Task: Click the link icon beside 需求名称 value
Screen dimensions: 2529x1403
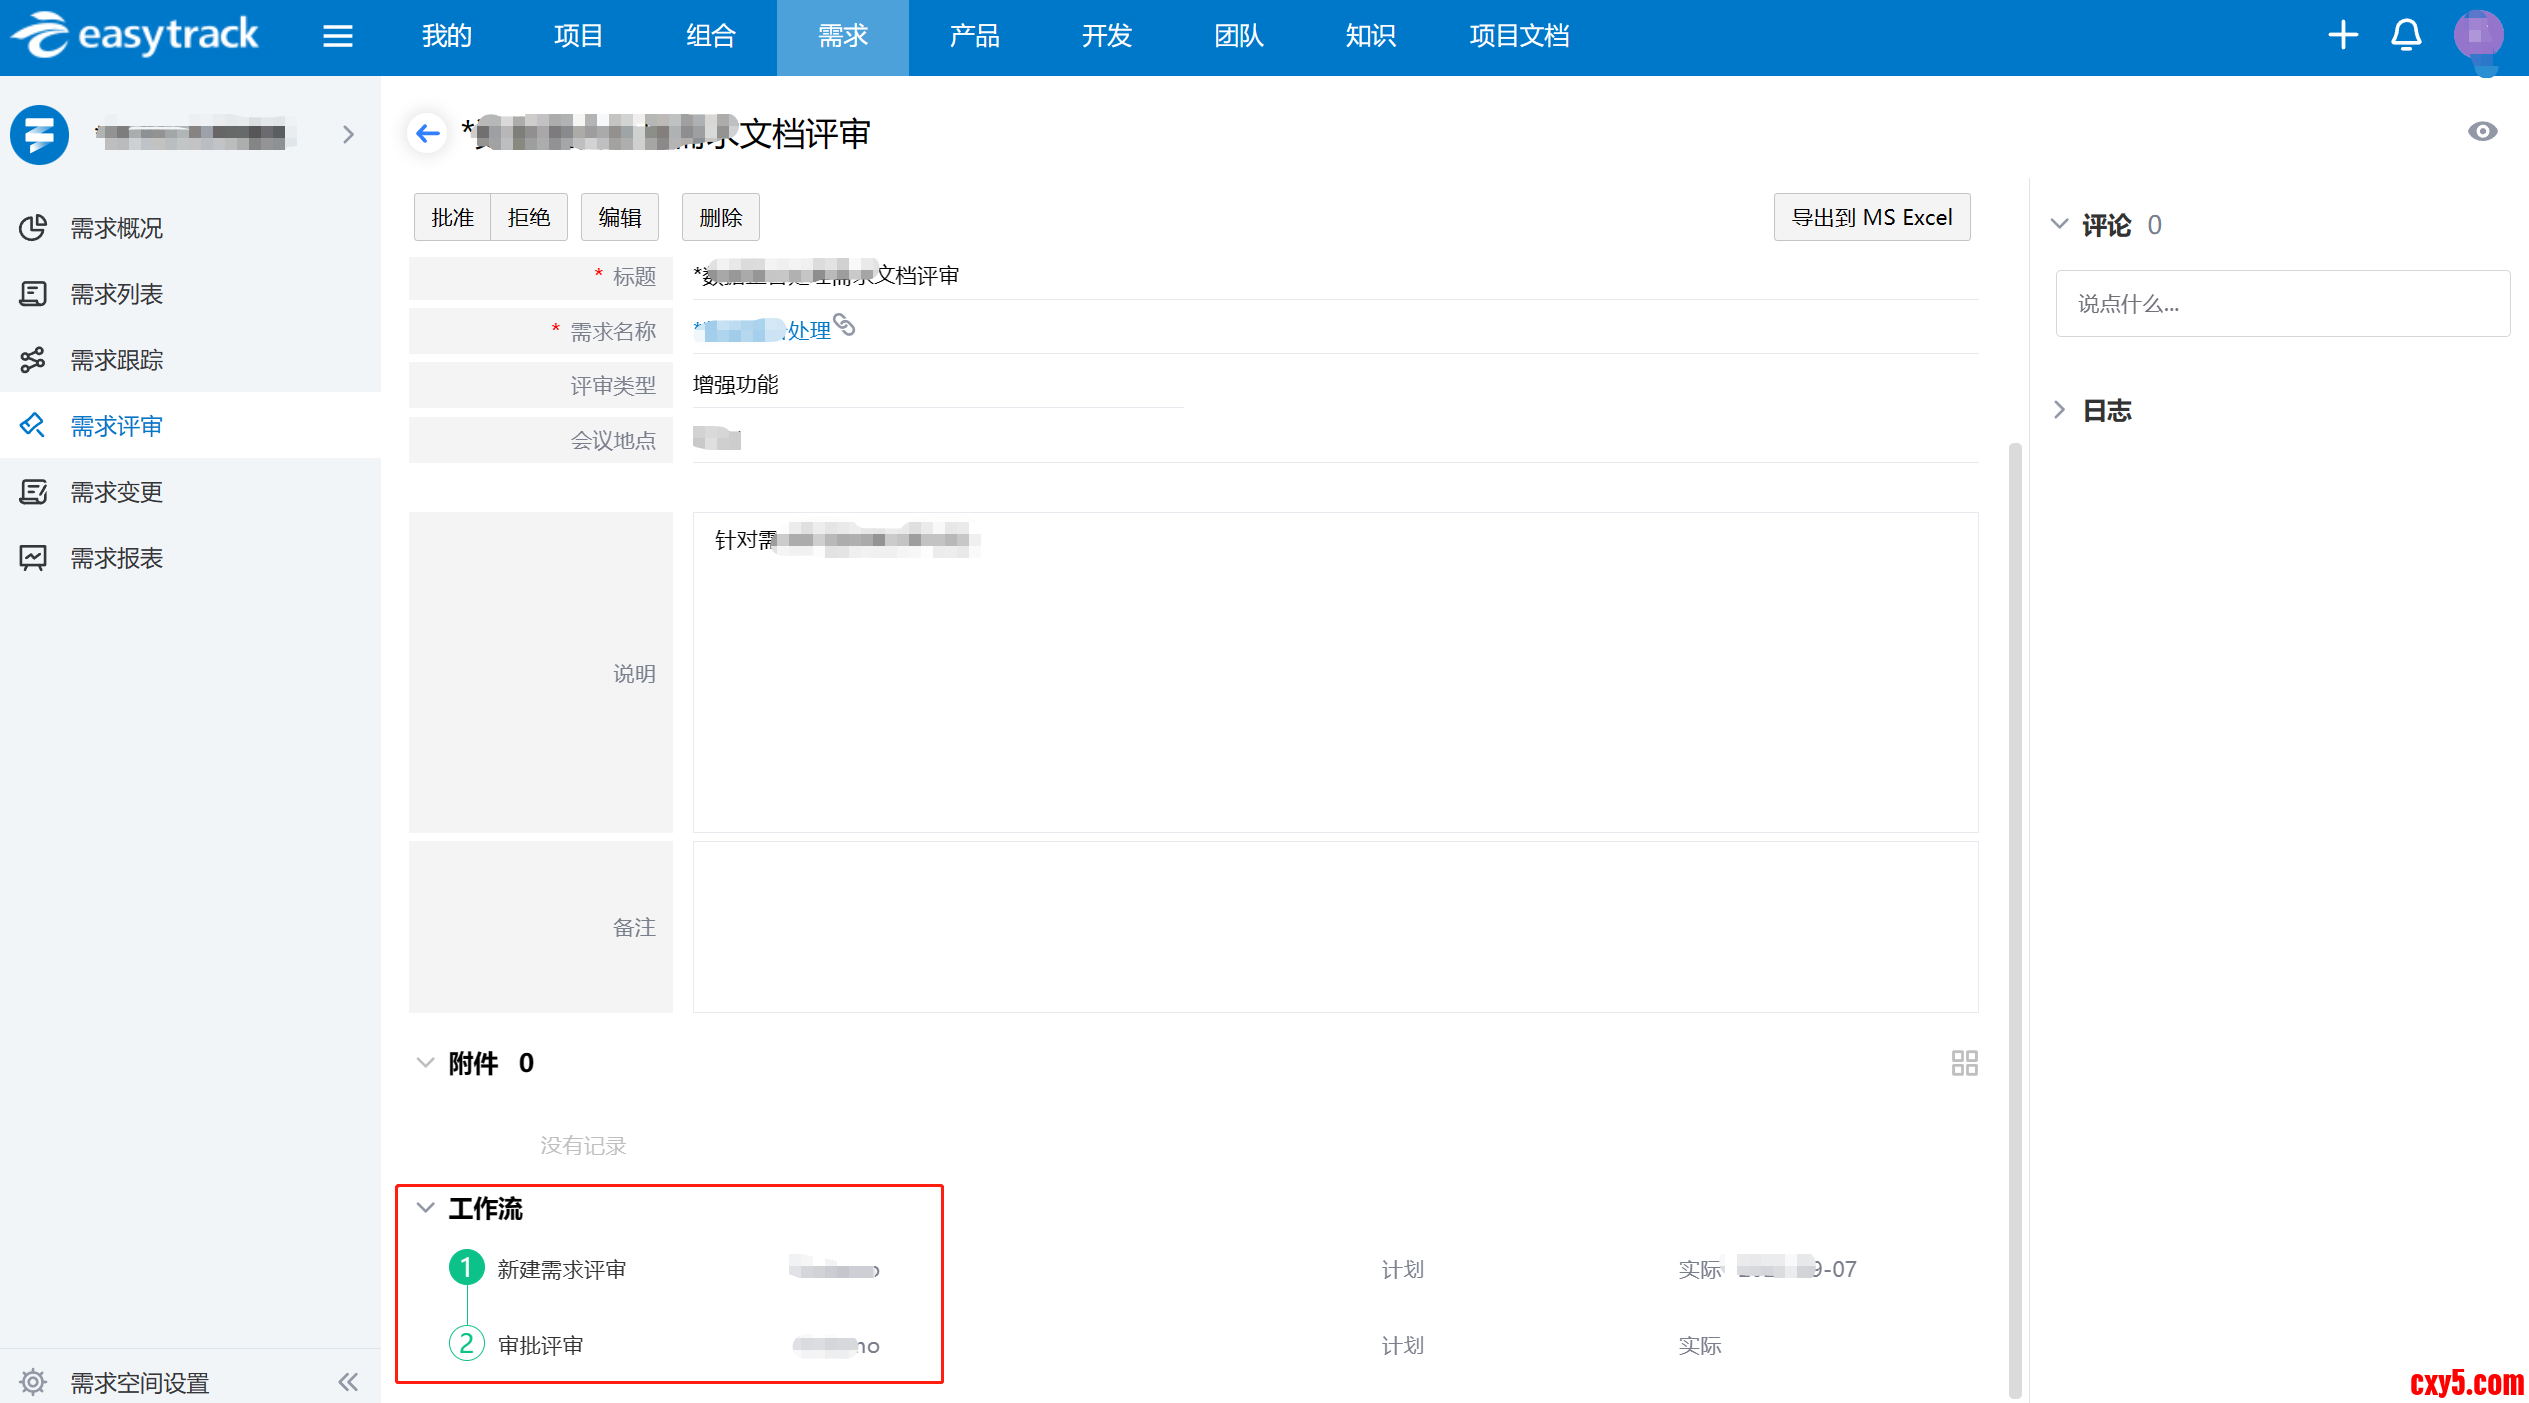Action: click(845, 325)
